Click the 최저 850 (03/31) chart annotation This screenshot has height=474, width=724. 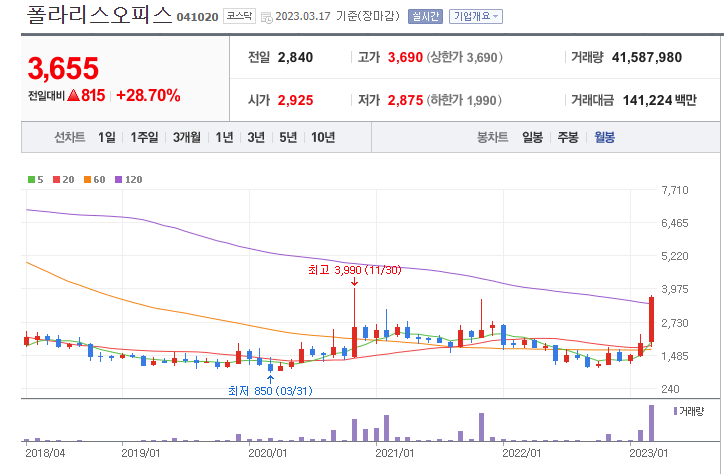coord(271,391)
